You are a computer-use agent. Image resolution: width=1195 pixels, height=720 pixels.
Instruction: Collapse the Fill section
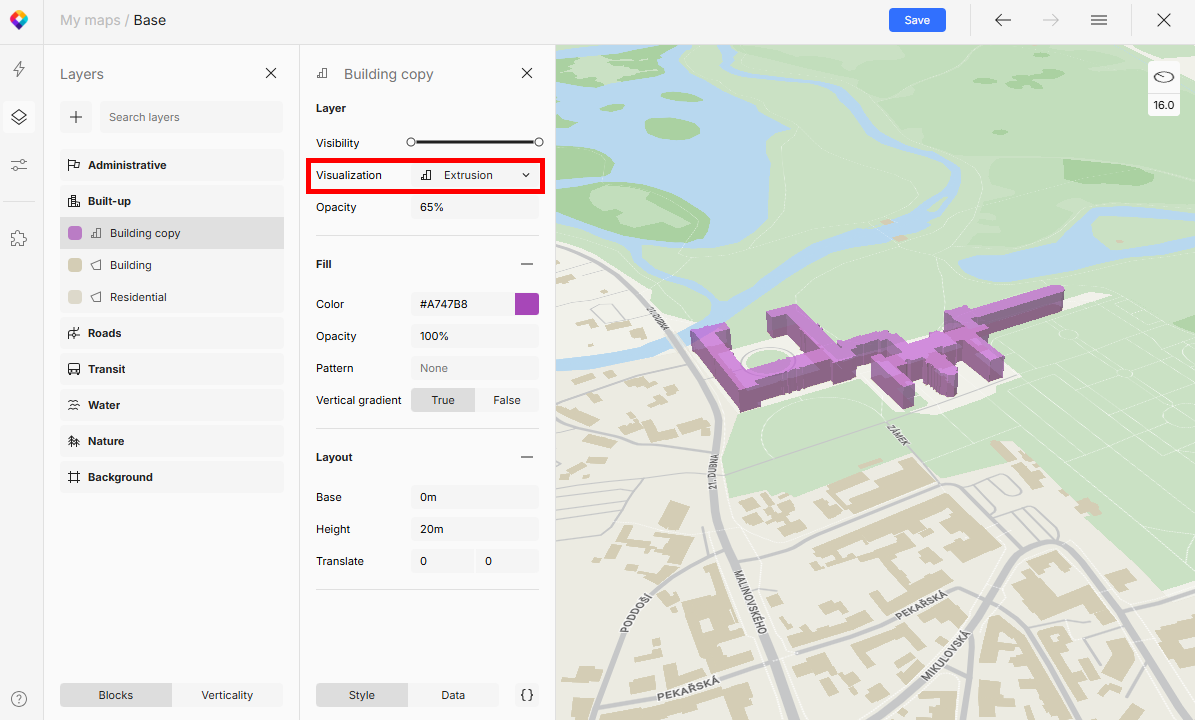point(527,264)
